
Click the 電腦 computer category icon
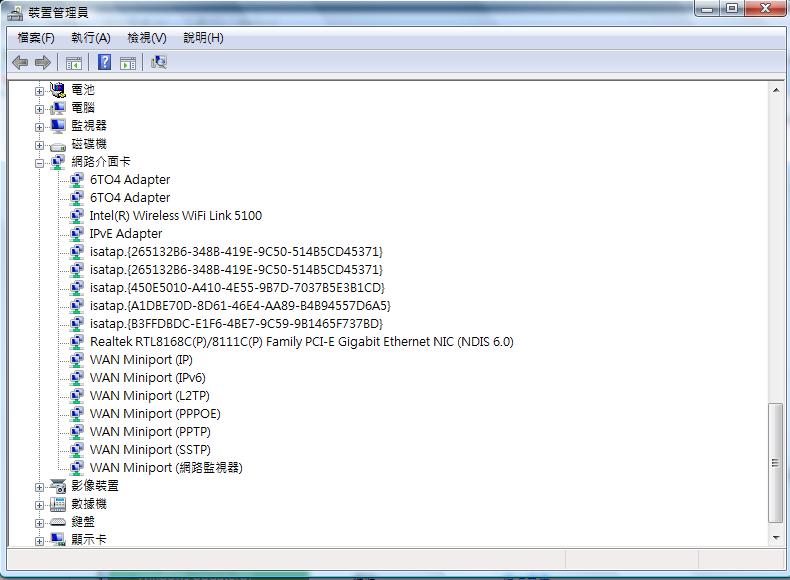[x=58, y=108]
